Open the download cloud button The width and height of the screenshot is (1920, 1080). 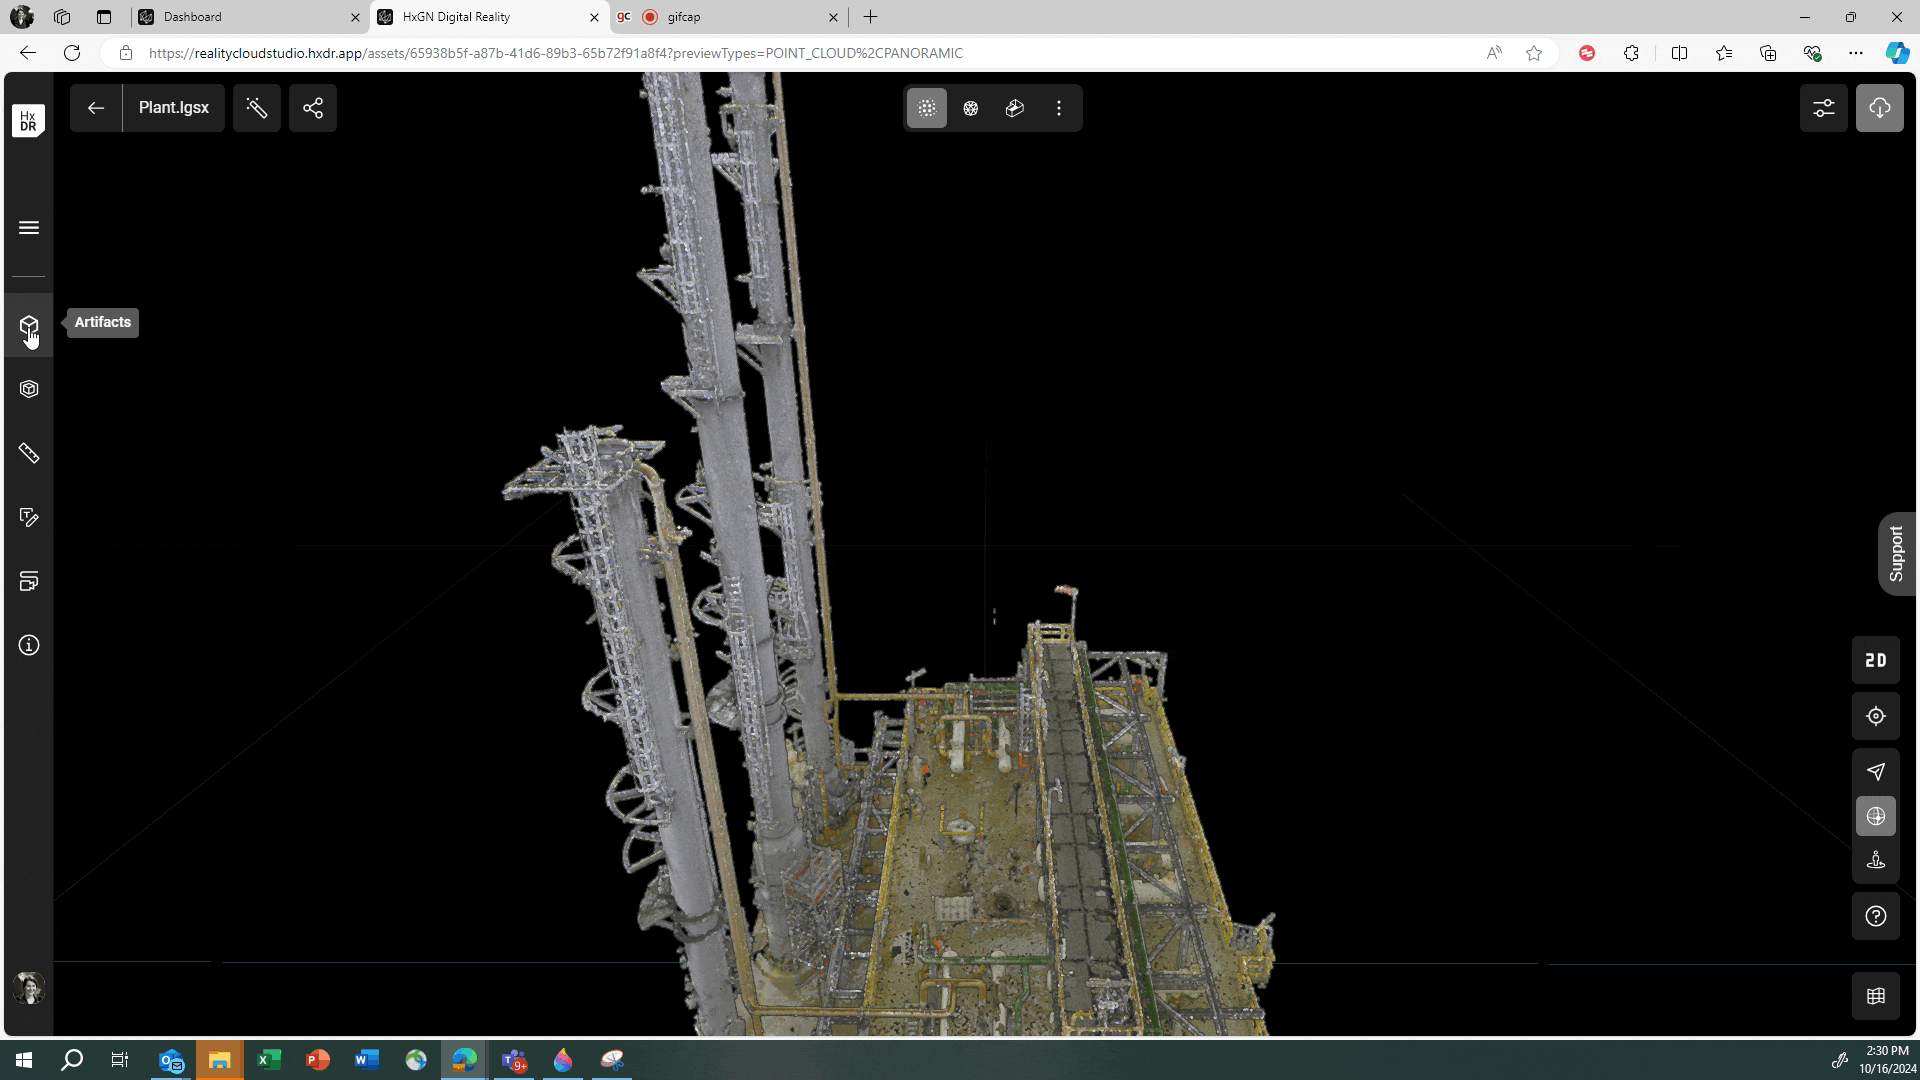1880,108
